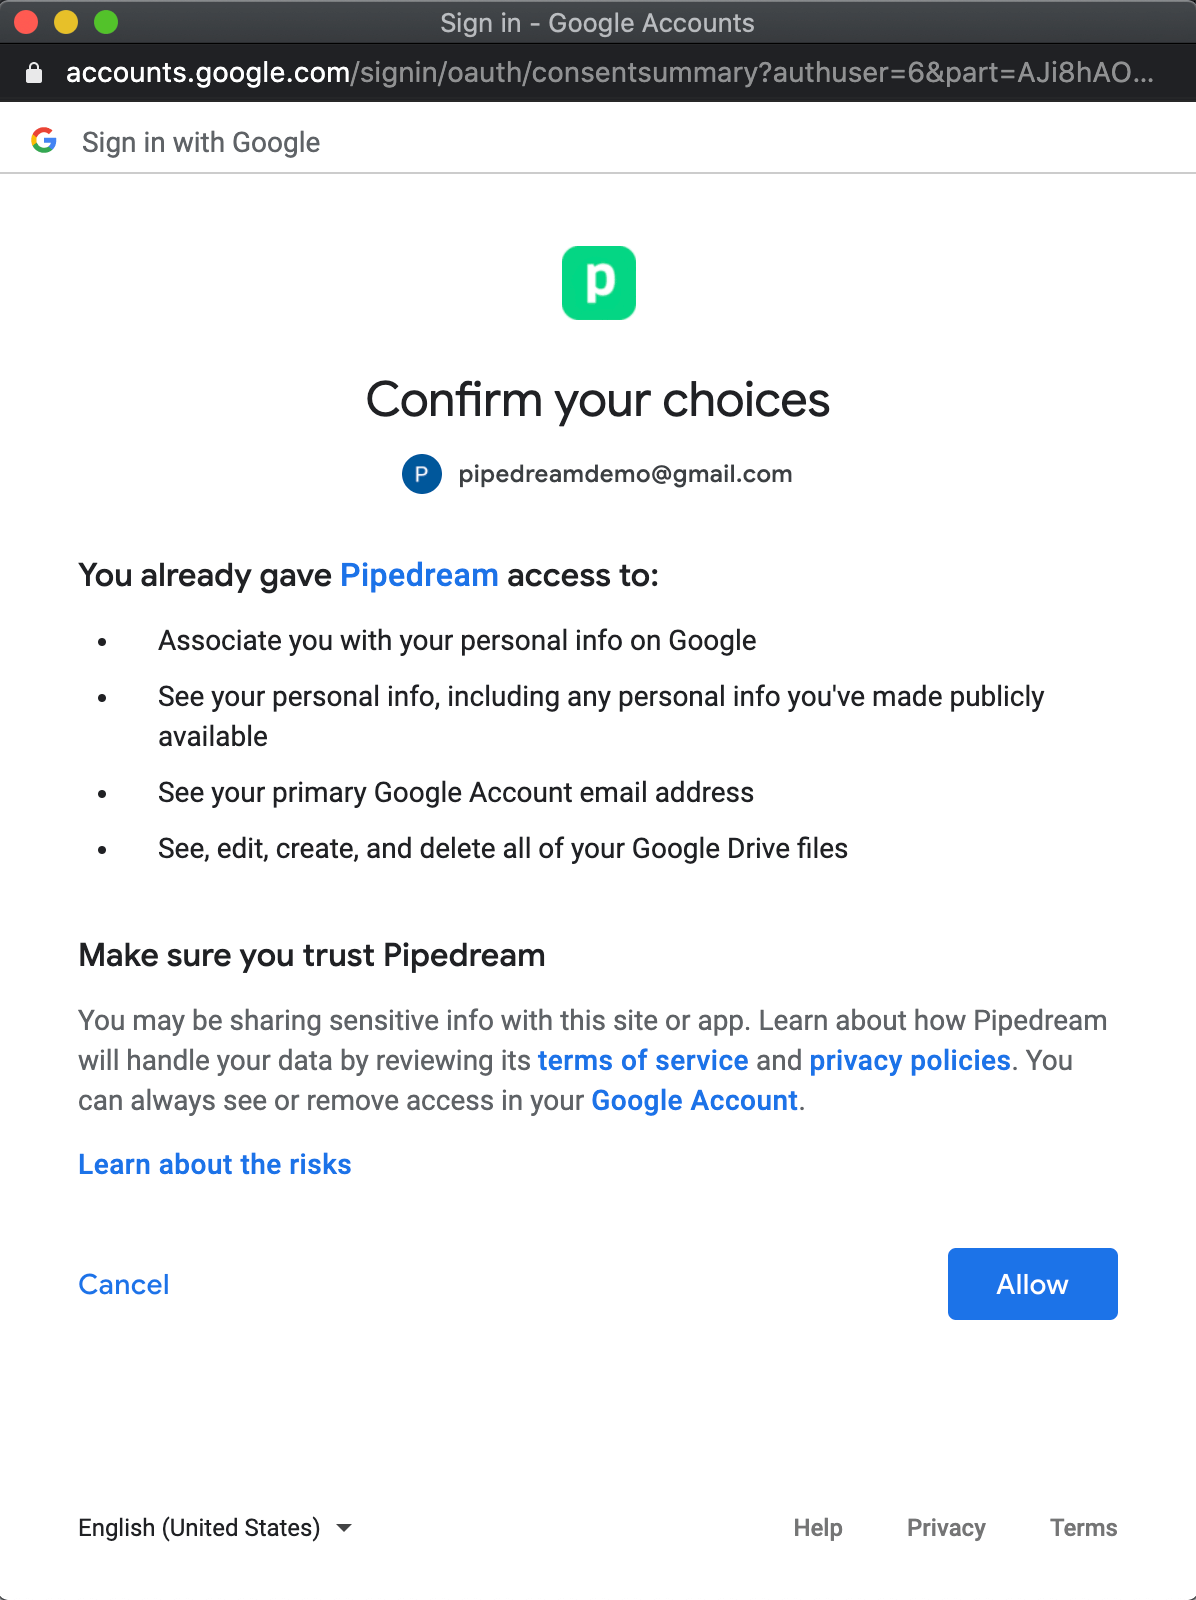Minimize window using yellow button
1196x1600 pixels.
[x=66, y=22]
